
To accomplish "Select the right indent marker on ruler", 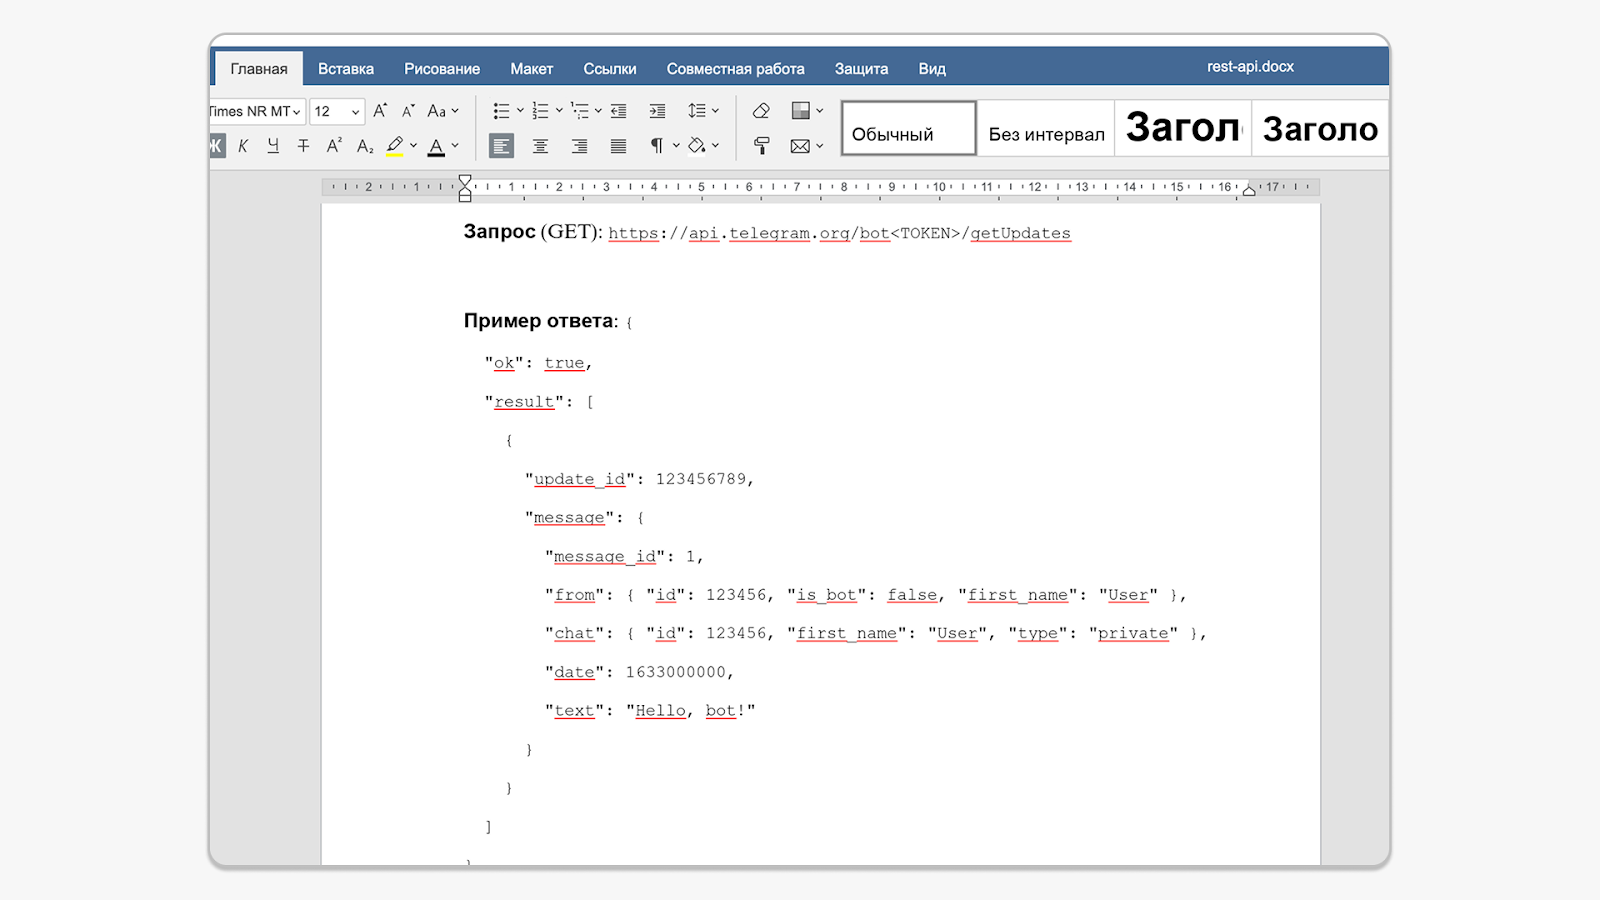I will (1249, 190).
